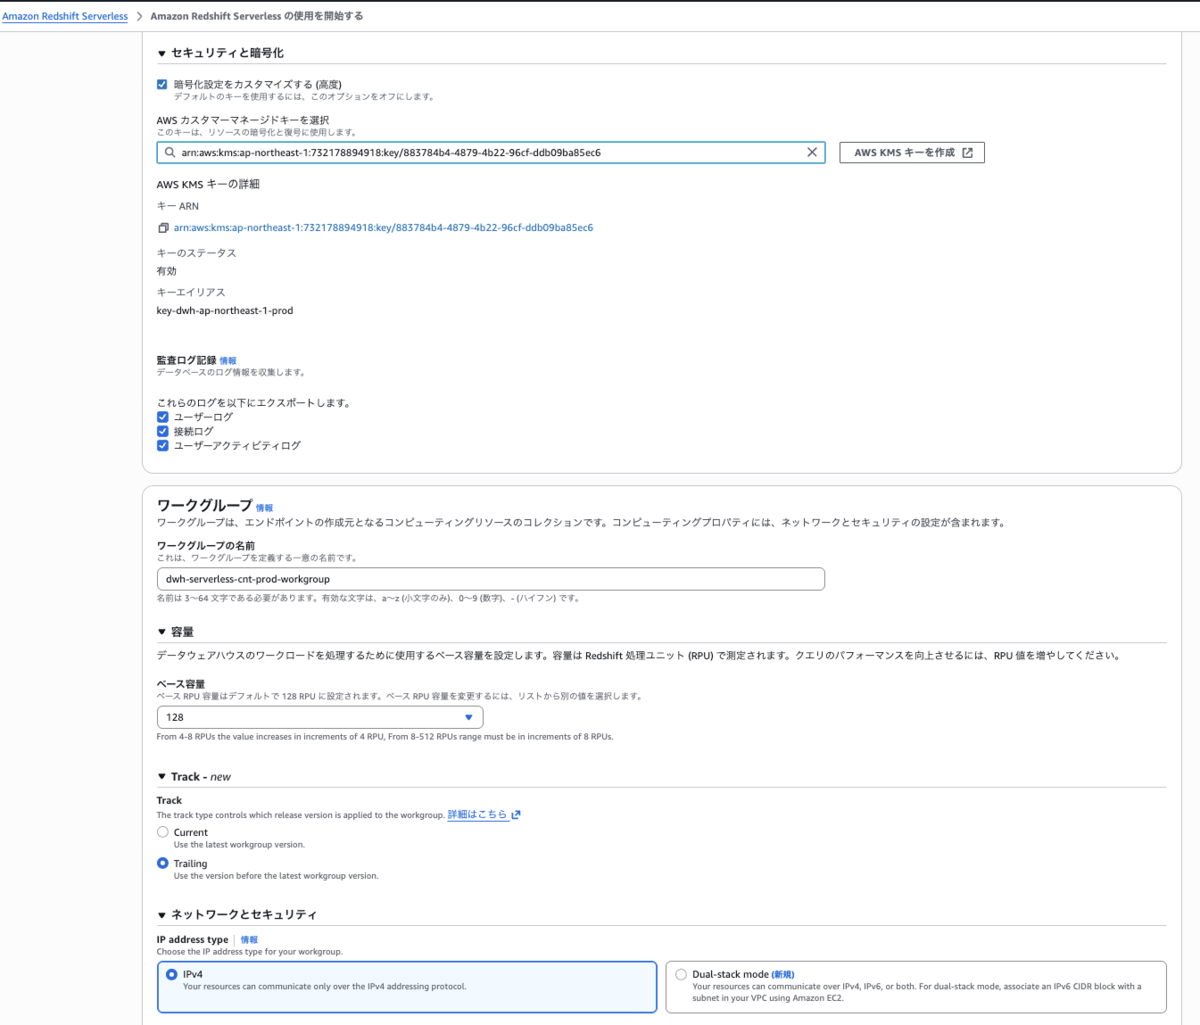Open 情報 link next to IP address type
The height and width of the screenshot is (1025, 1200).
click(249, 940)
